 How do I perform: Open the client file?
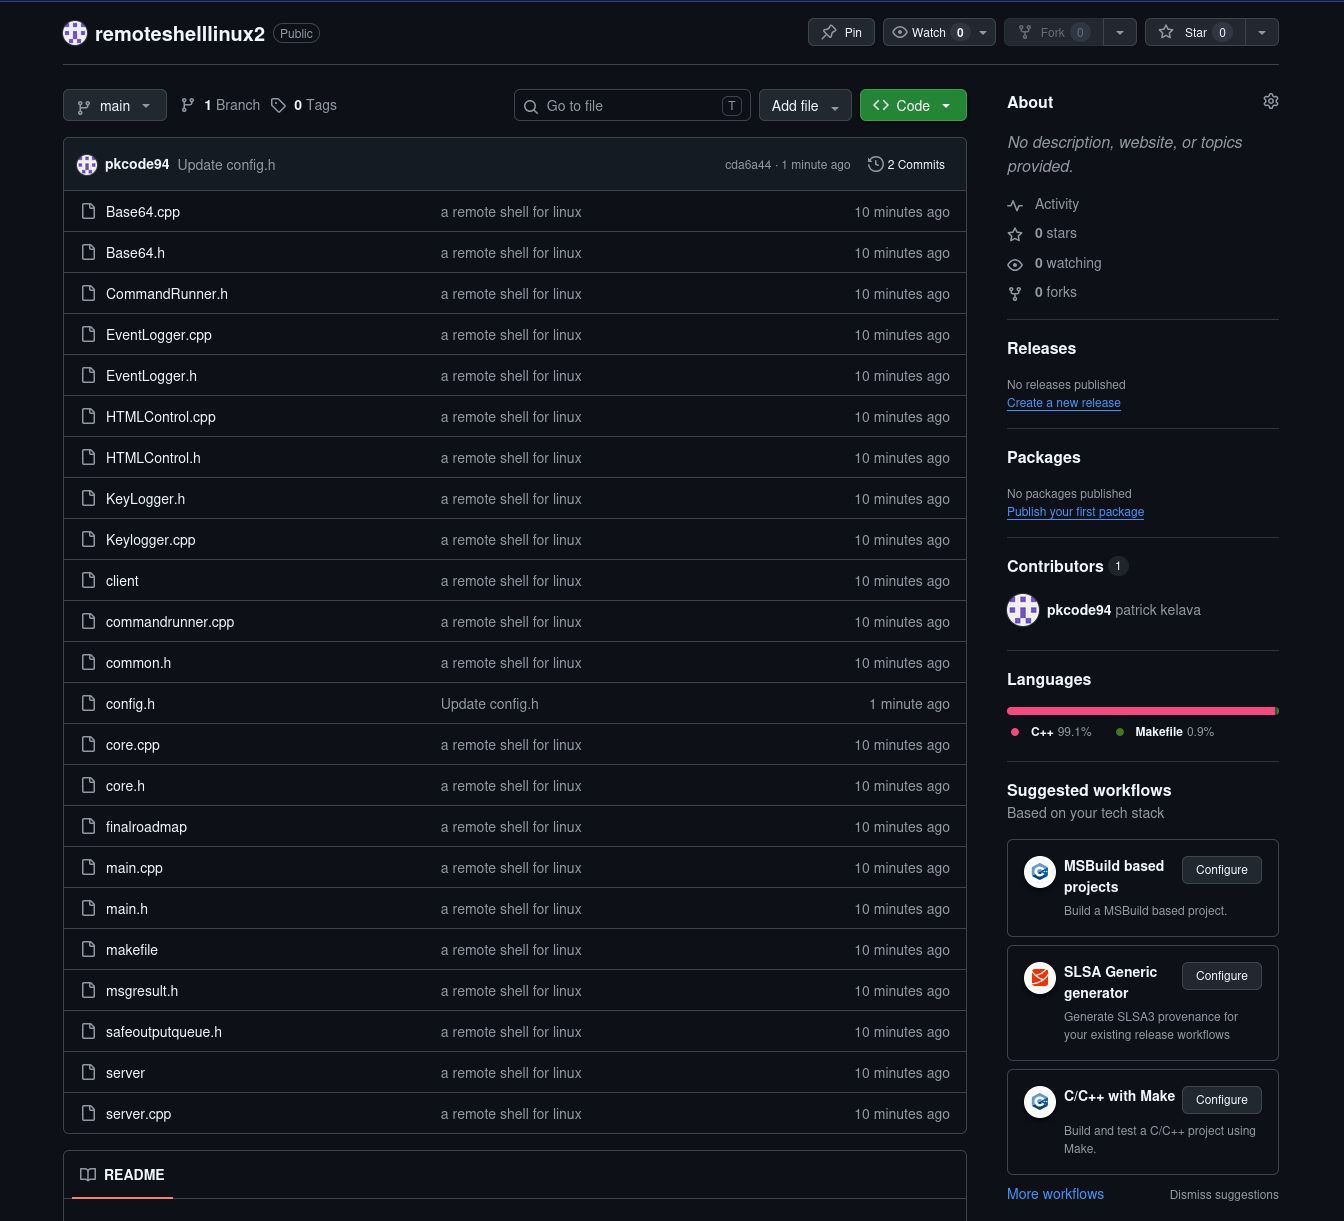pos(122,581)
